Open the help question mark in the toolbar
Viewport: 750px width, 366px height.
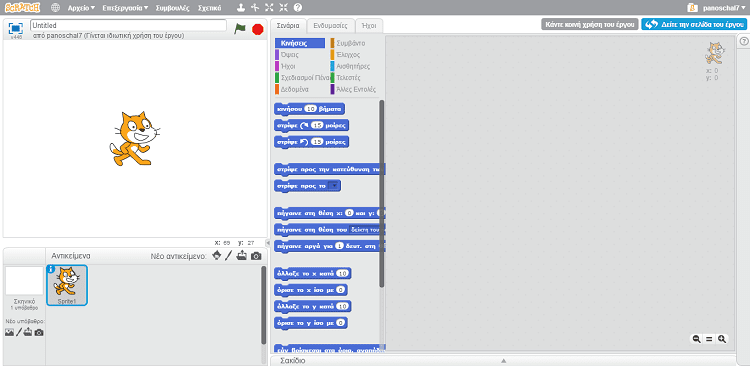point(298,8)
